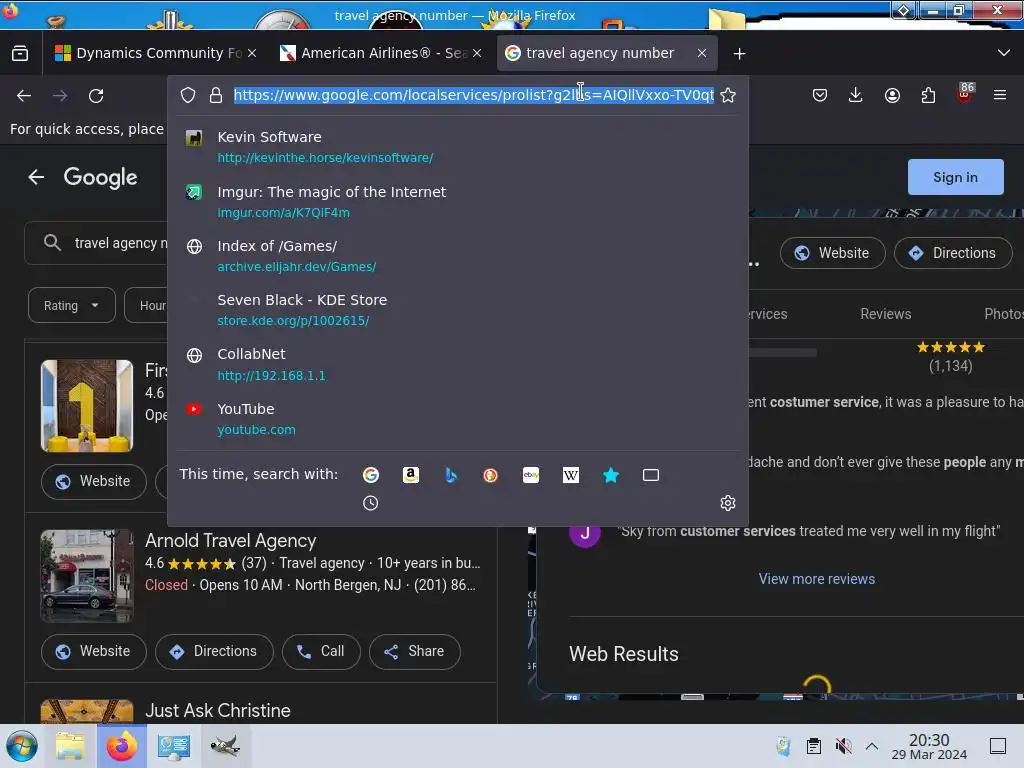Reload the current page
The height and width of the screenshot is (768, 1024).
(96, 96)
